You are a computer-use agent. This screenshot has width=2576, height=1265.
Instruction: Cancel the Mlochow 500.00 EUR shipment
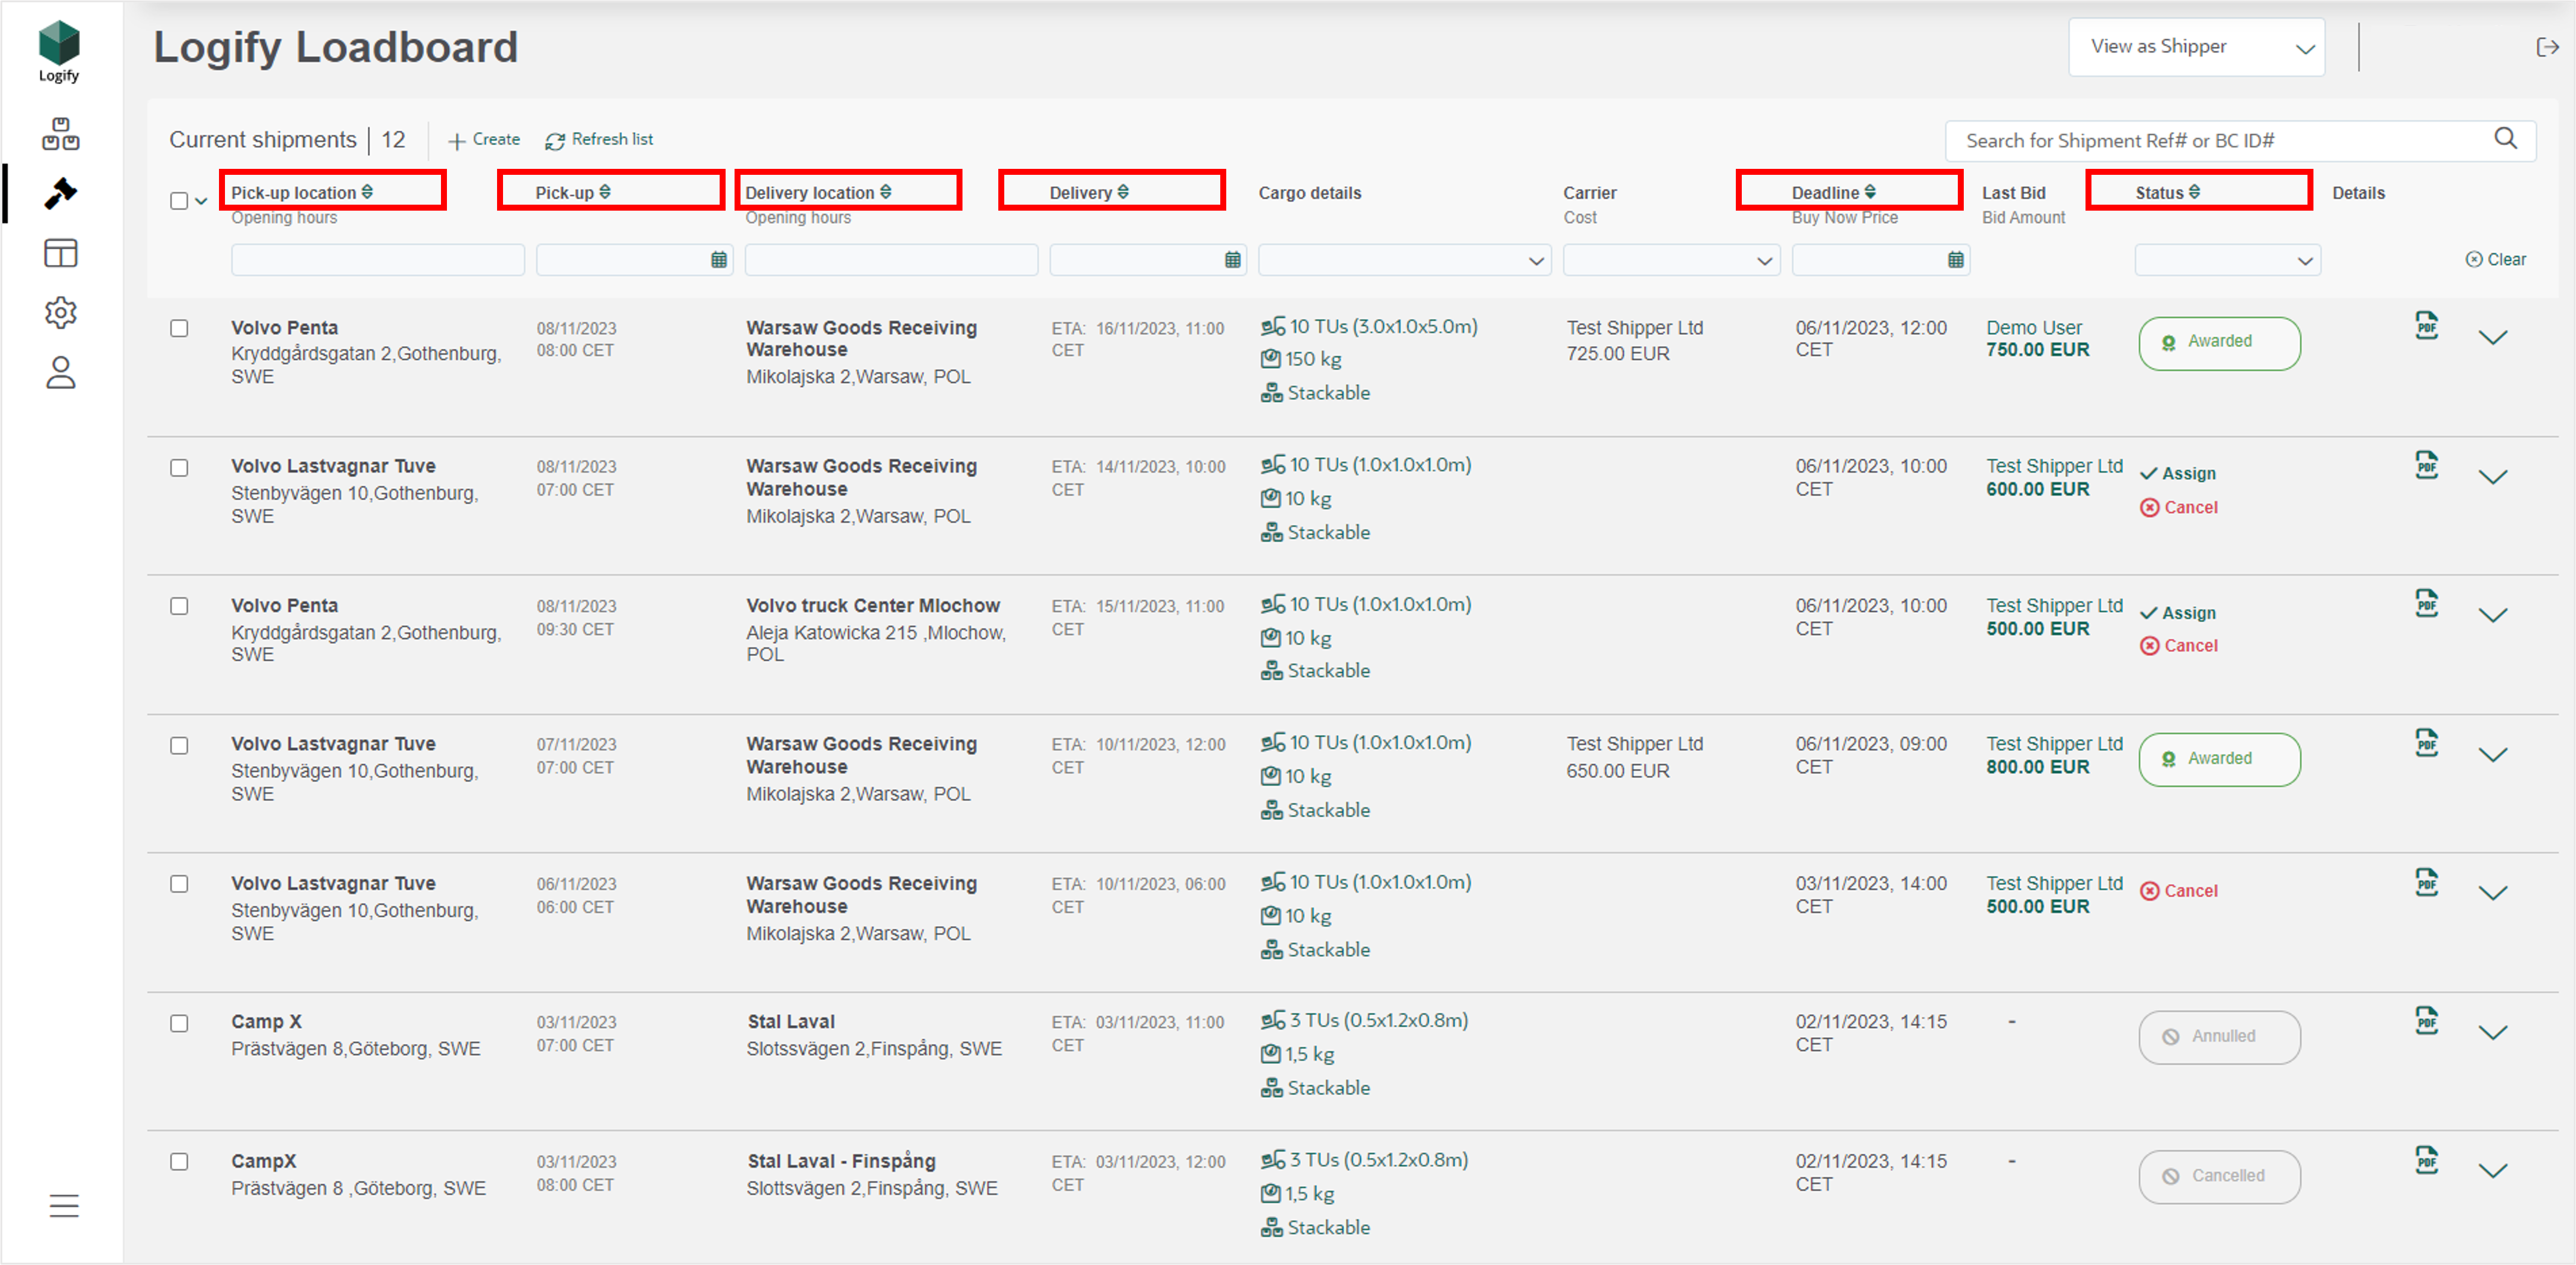coord(2179,646)
